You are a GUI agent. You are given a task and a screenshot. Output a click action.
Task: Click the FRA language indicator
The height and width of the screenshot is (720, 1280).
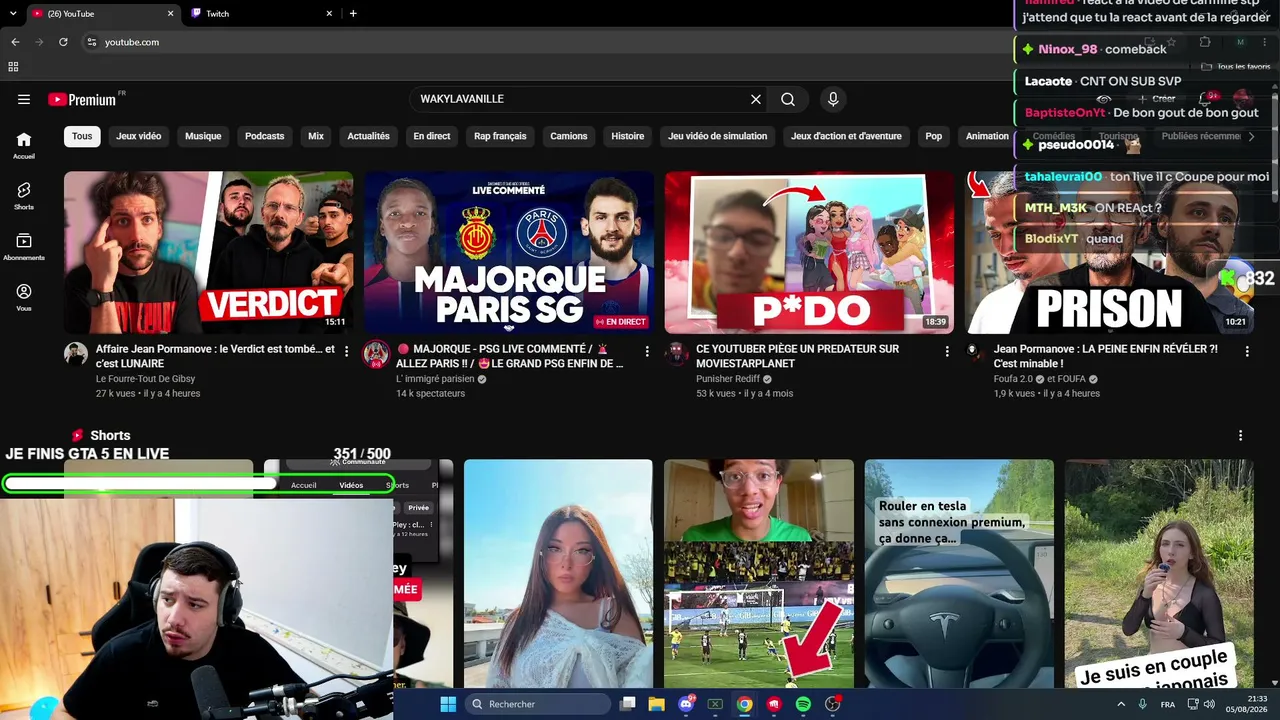coord(1168,705)
